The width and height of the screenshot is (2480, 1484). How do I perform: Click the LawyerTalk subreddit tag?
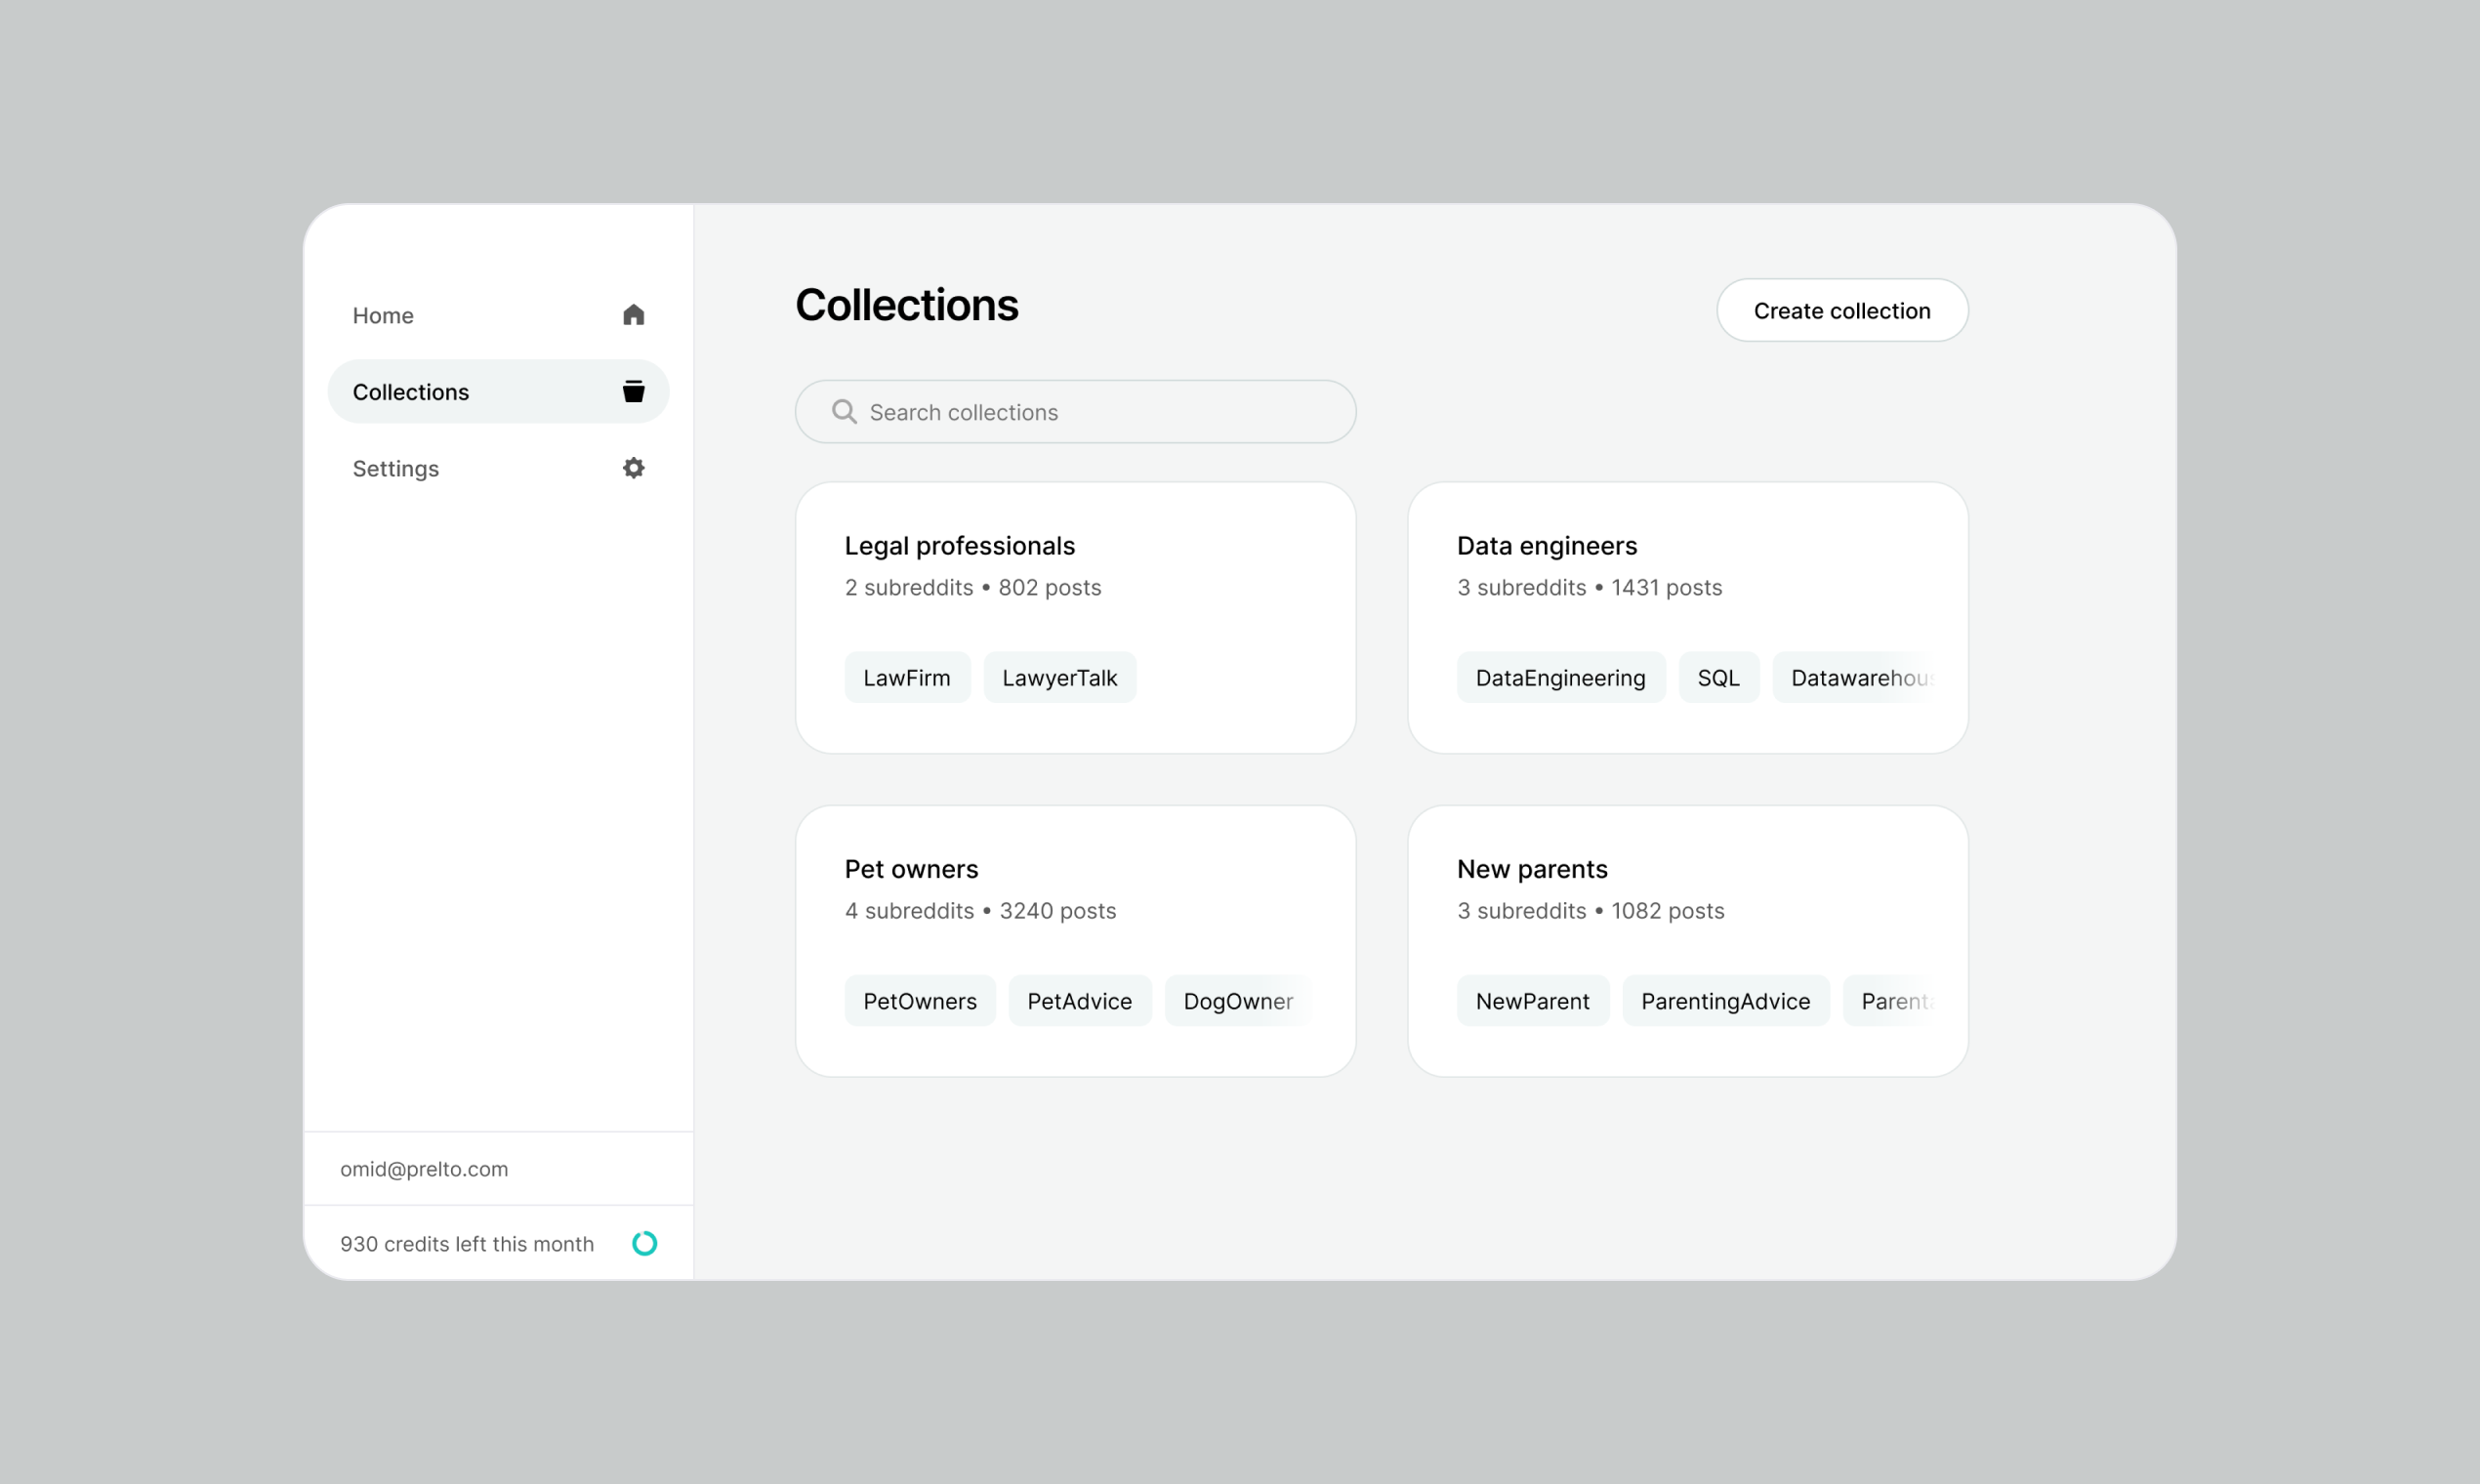[1059, 678]
